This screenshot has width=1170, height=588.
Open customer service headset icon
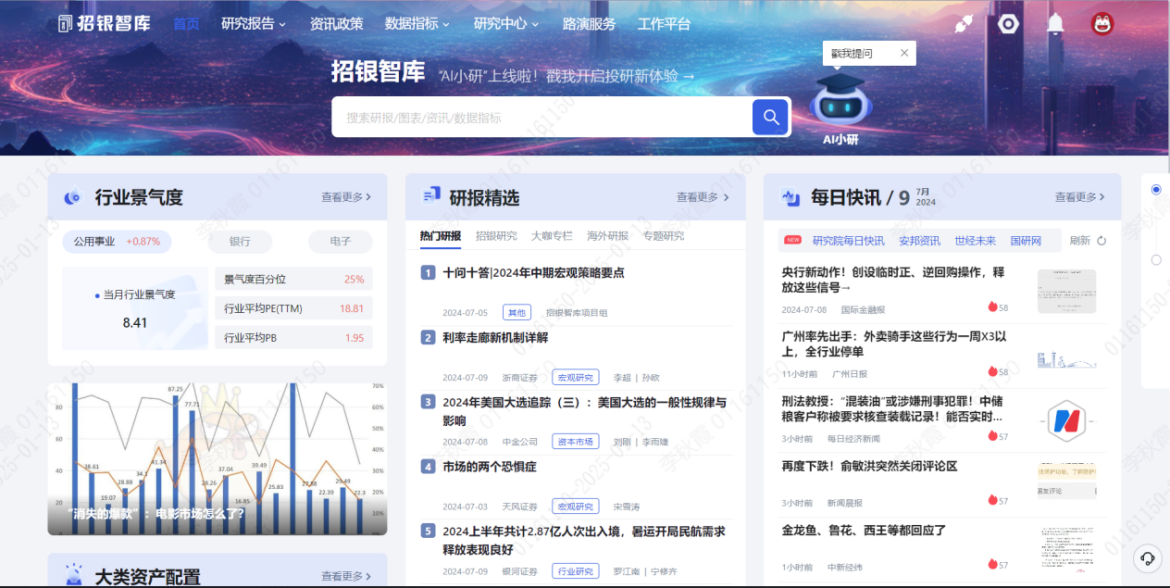1148,558
